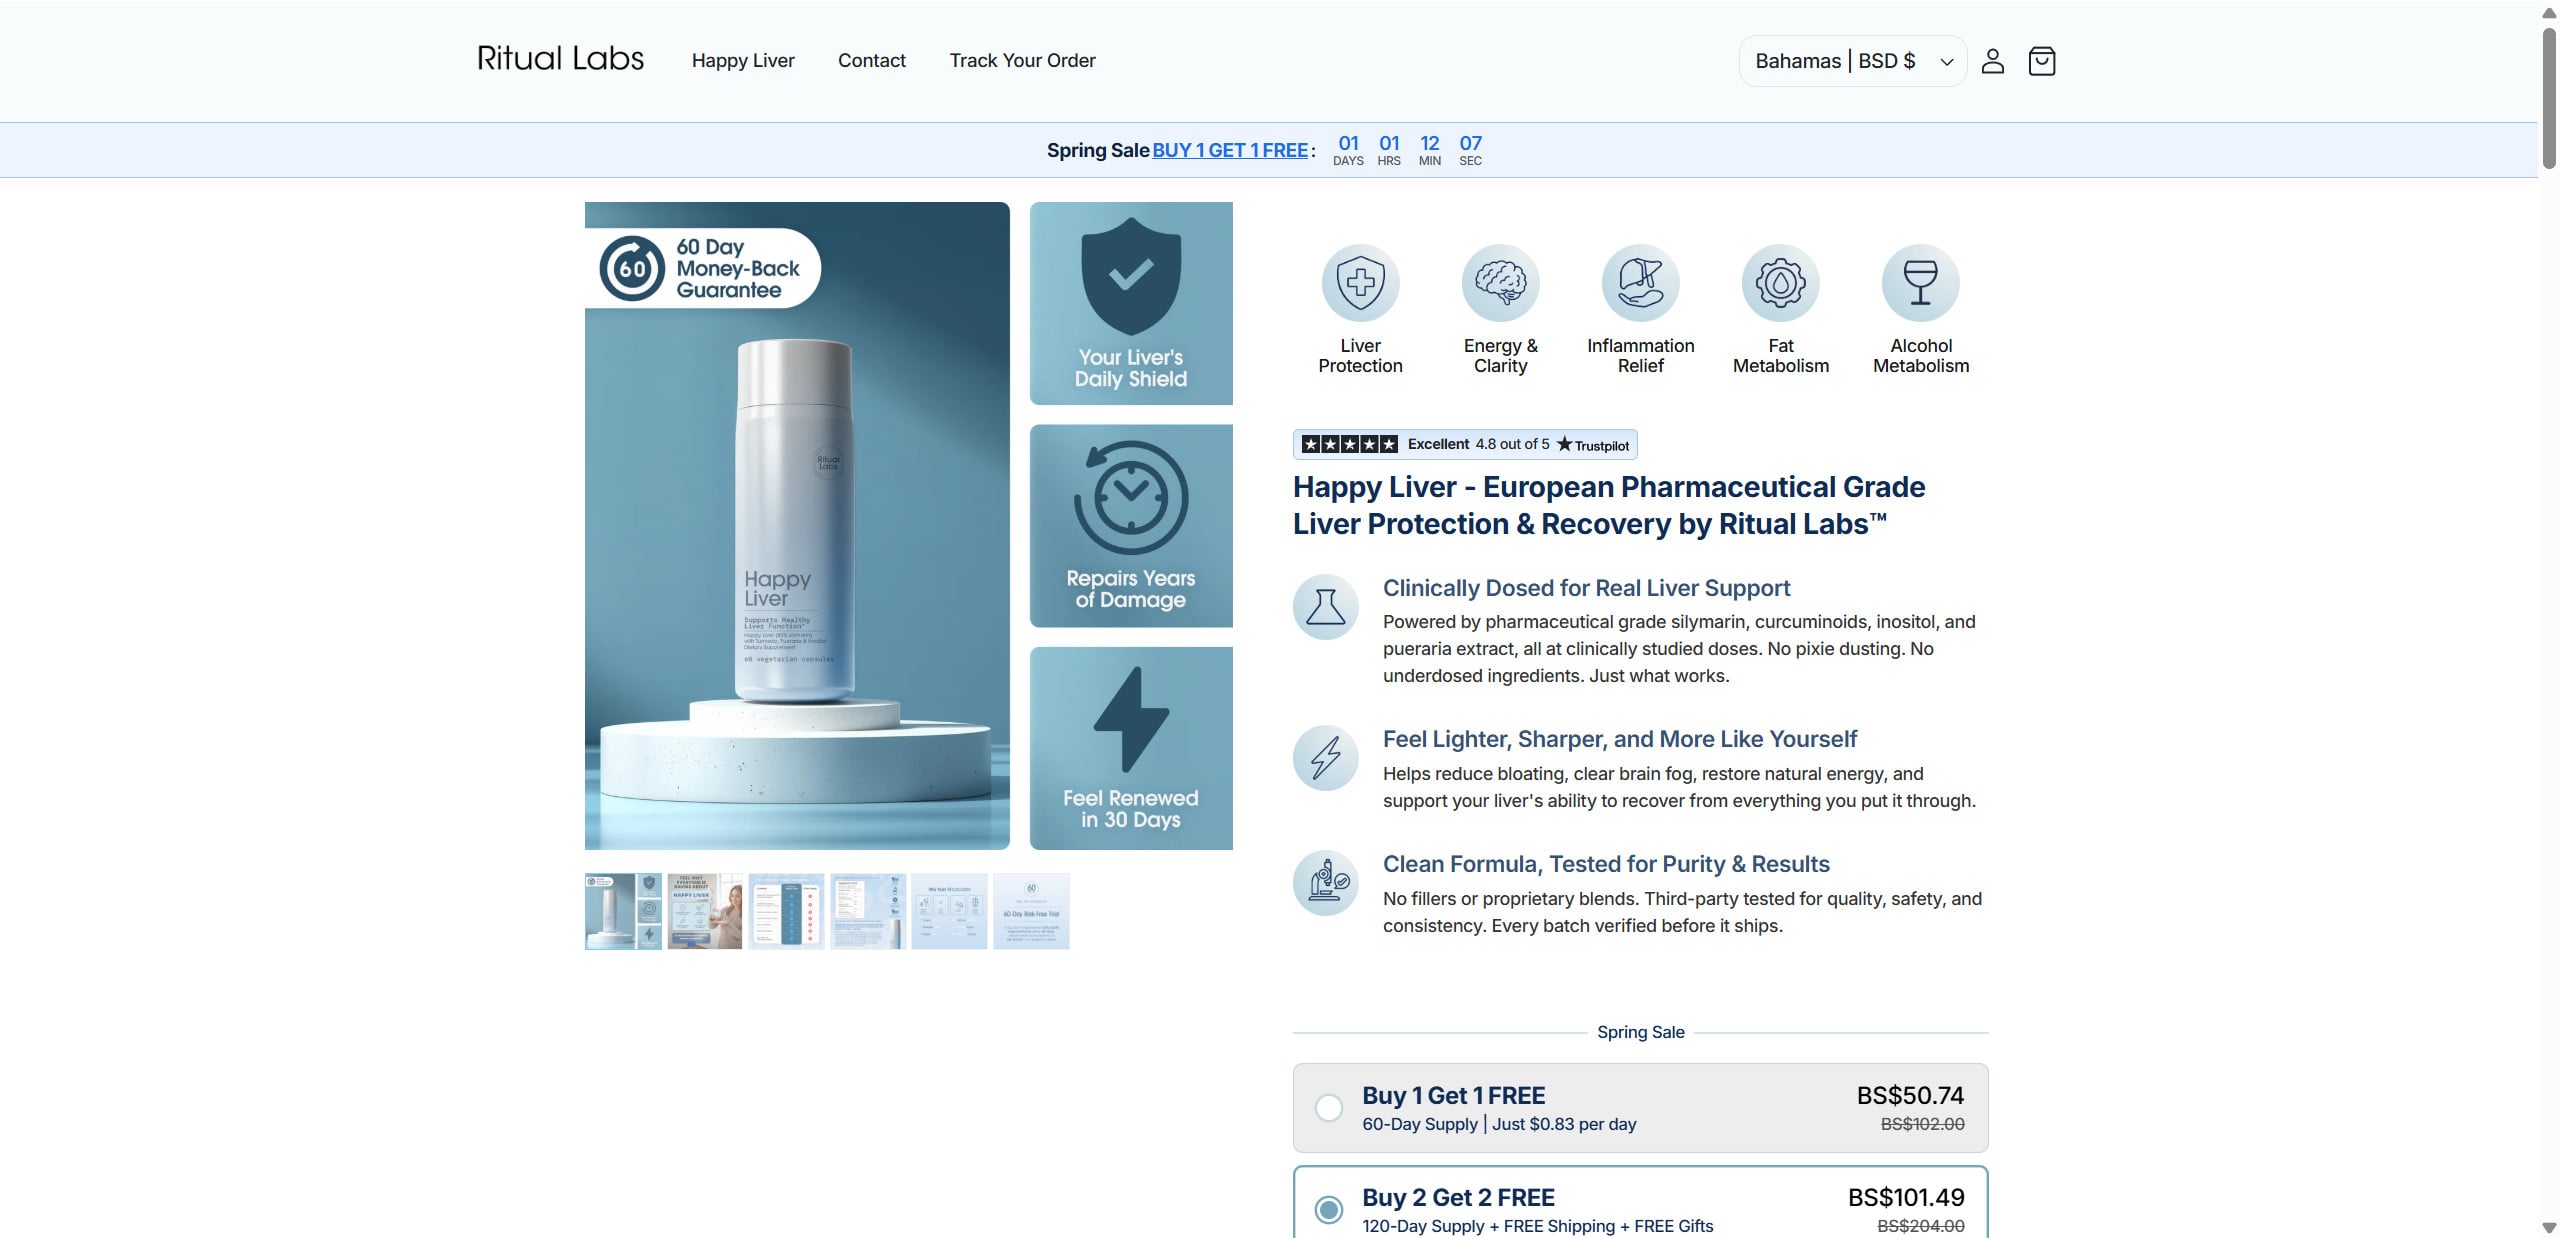Click the BS$101.49 price text
Screen dimensions: 2560x1238
1906,1197
